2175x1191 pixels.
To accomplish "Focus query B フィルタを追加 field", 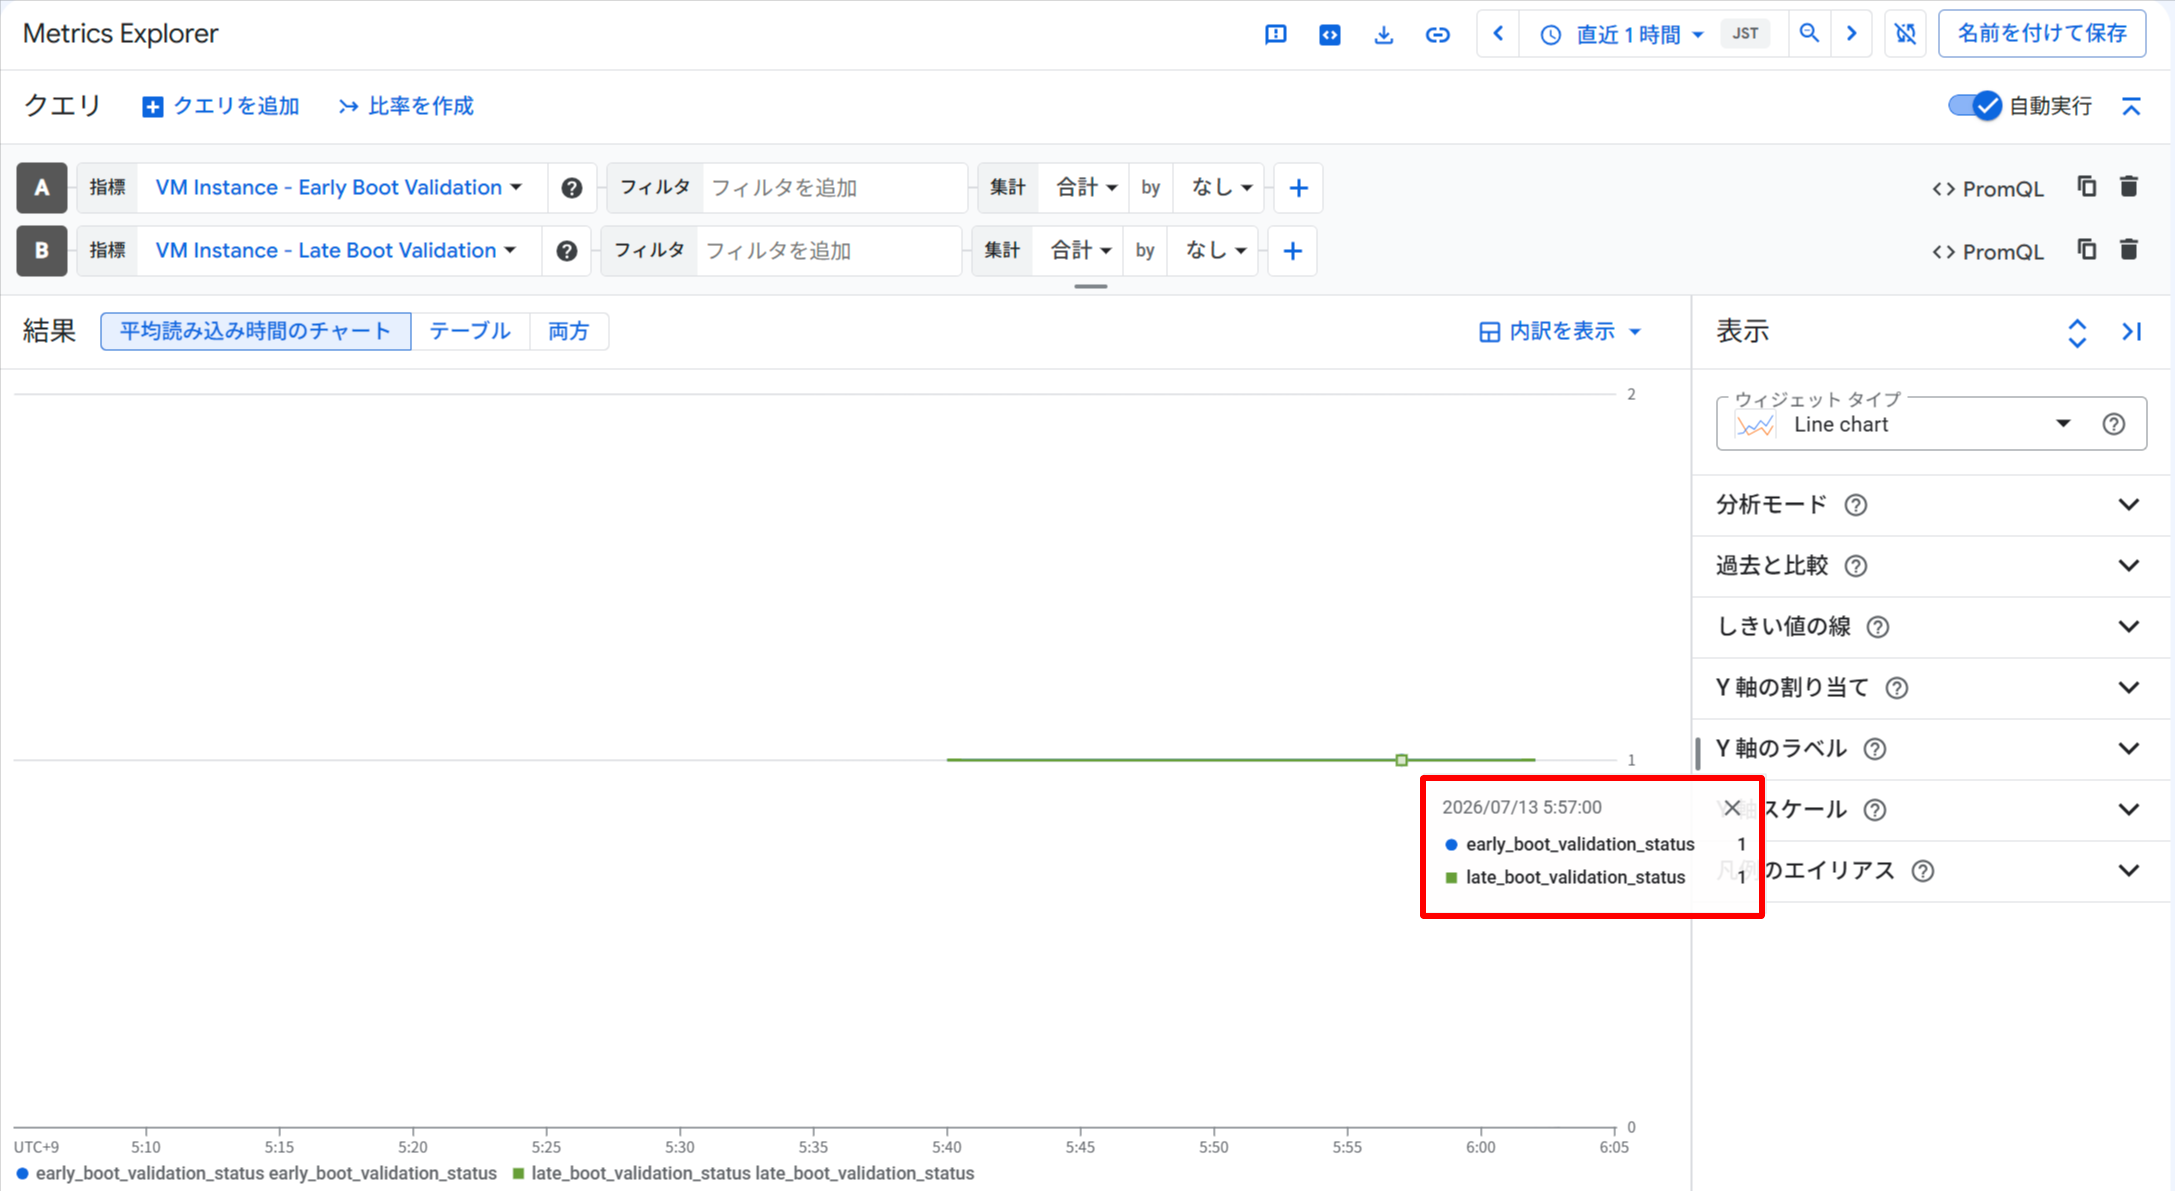I will tap(828, 251).
